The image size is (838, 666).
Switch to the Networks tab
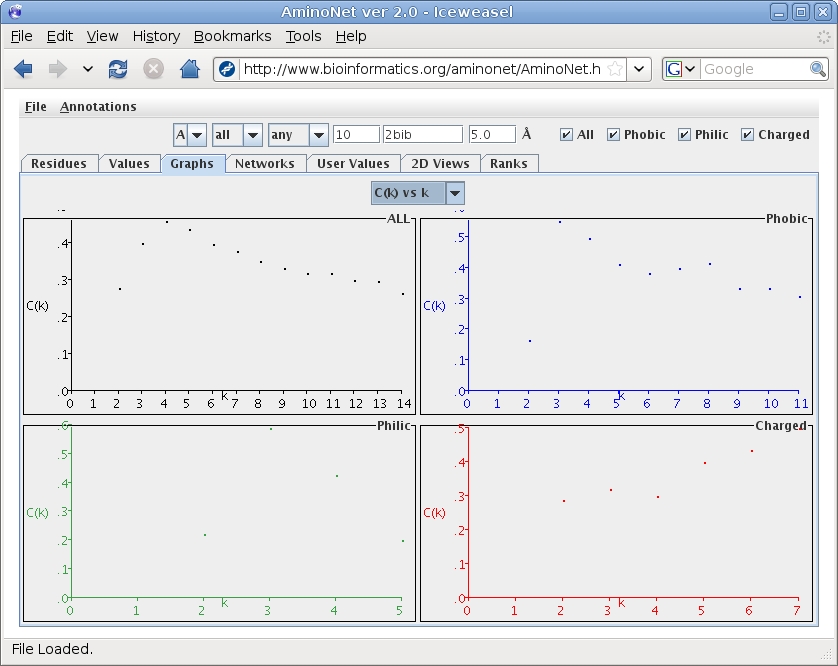(264, 164)
